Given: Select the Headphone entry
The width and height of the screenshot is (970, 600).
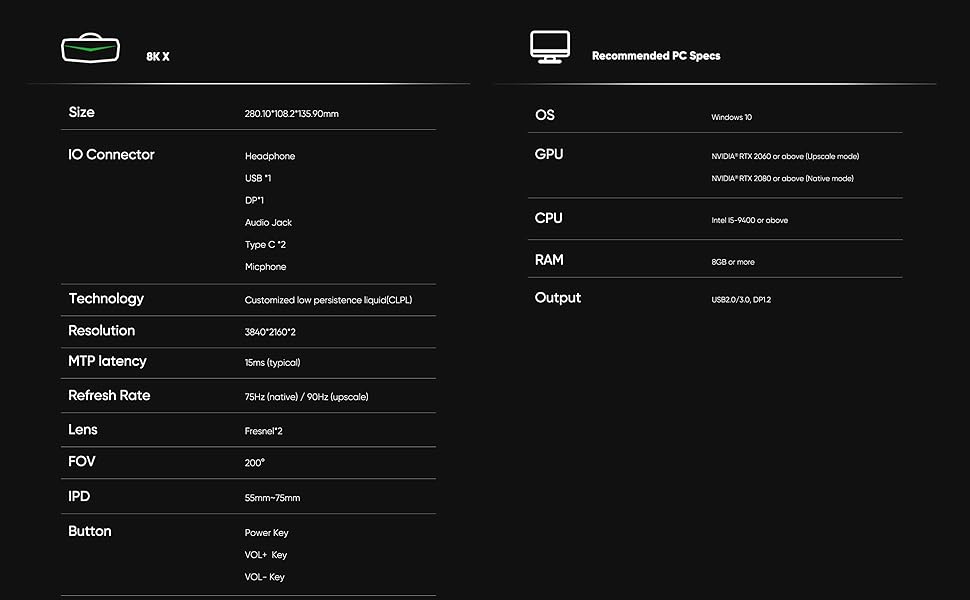Looking at the screenshot, I should coord(270,156).
